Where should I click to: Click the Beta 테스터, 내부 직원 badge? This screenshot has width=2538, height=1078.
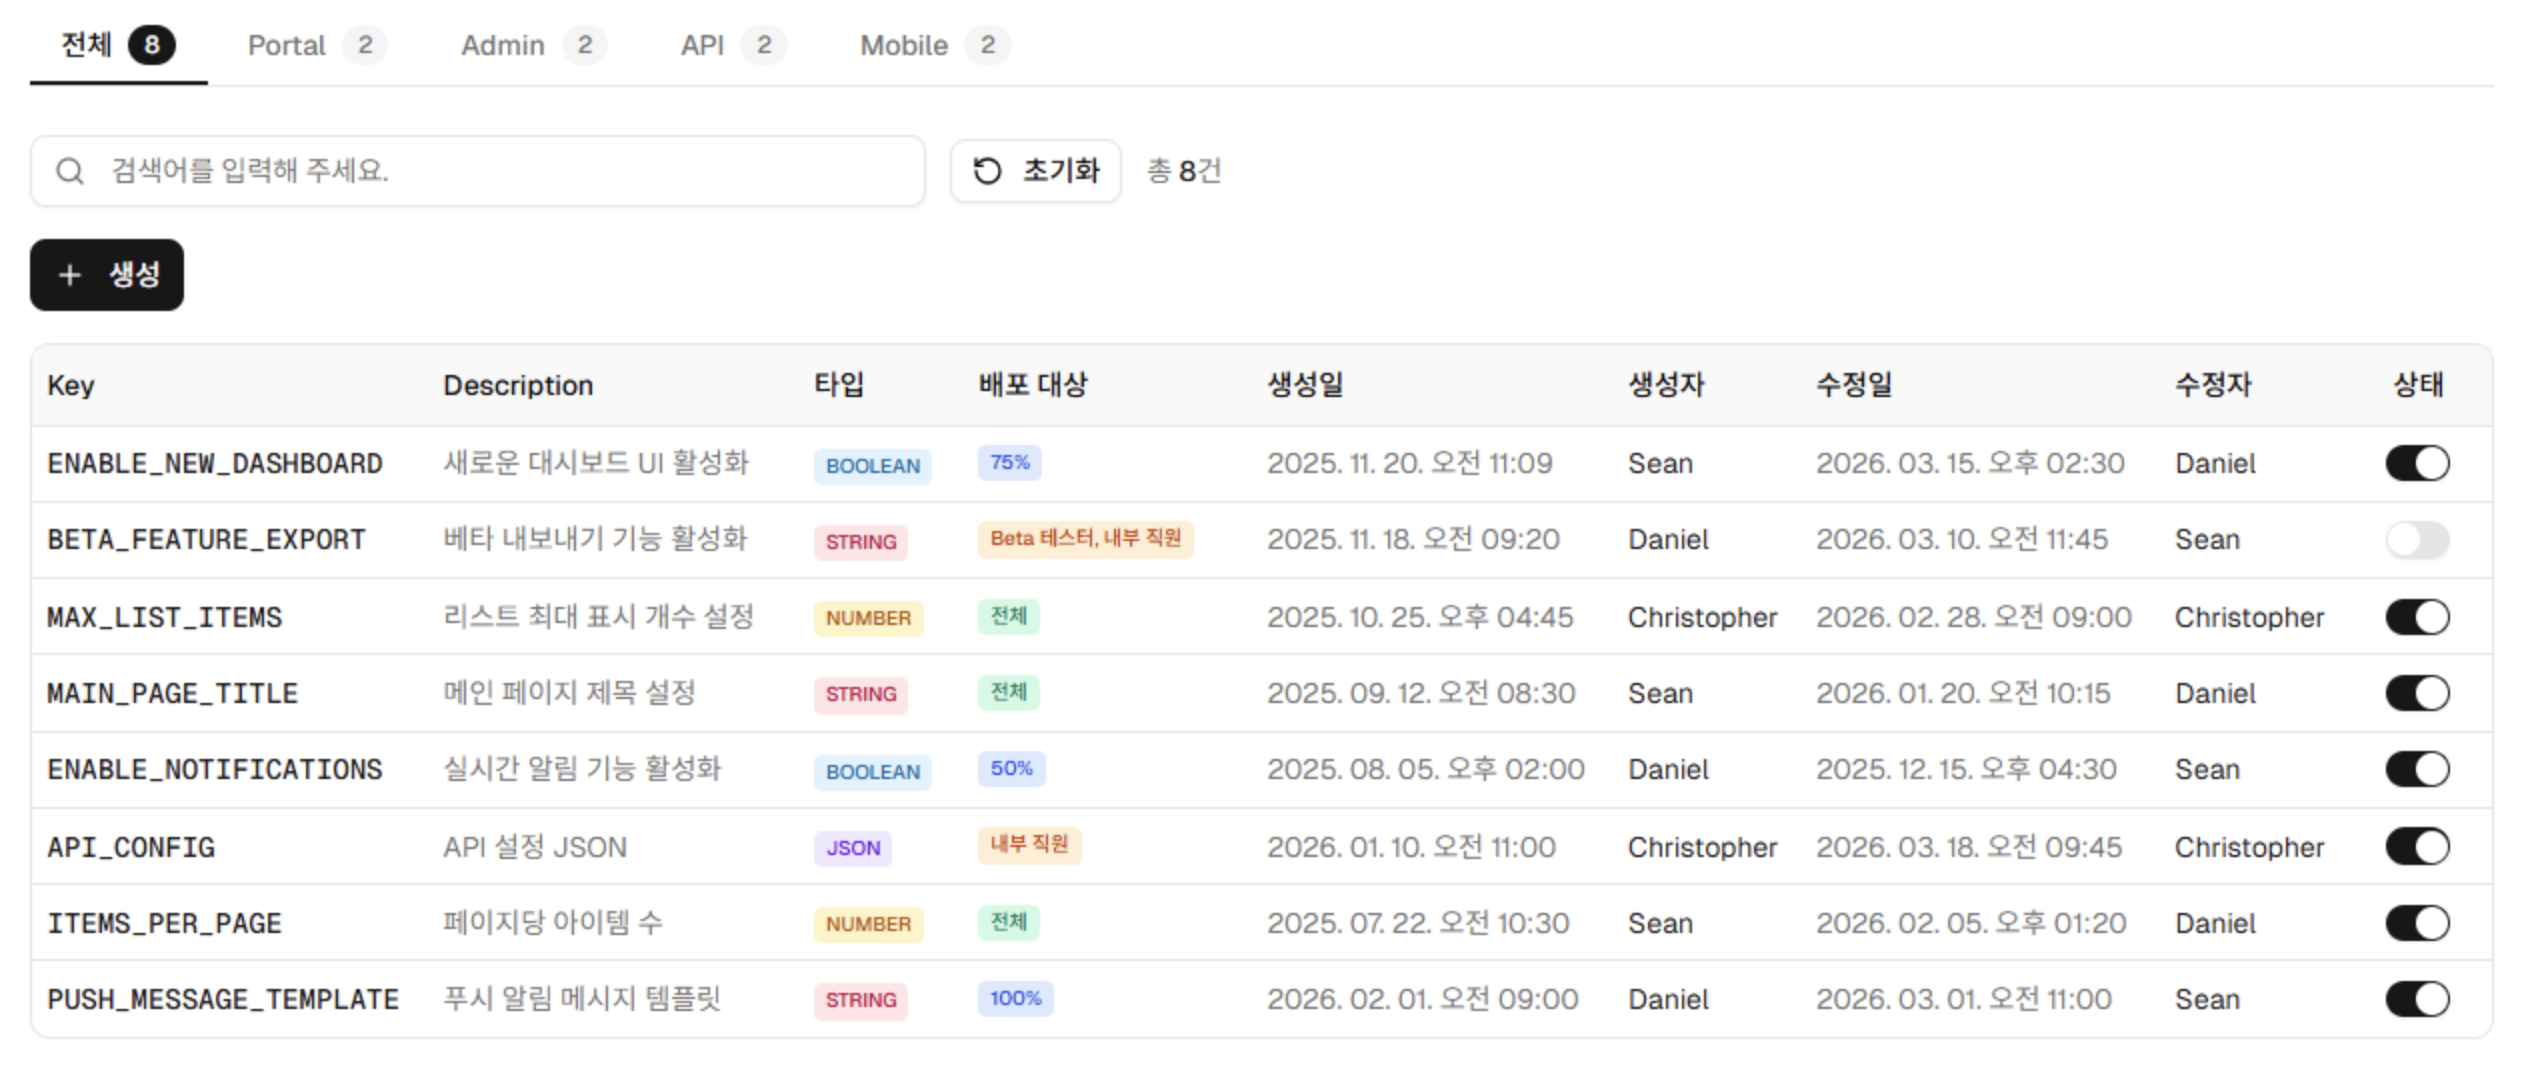coord(1085,539)
